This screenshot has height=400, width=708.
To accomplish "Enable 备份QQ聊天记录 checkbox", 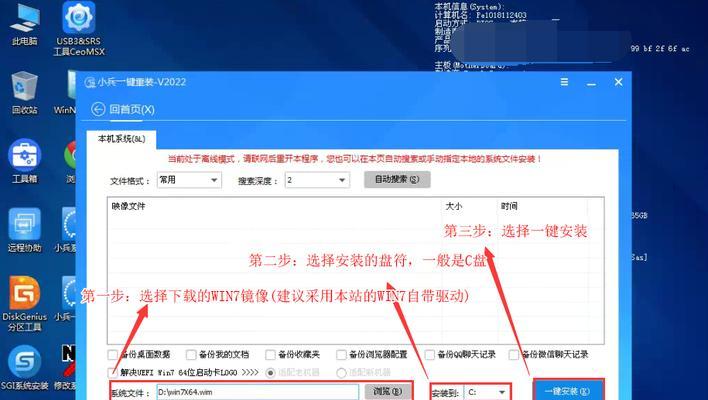I will click(x=430, y=354).
